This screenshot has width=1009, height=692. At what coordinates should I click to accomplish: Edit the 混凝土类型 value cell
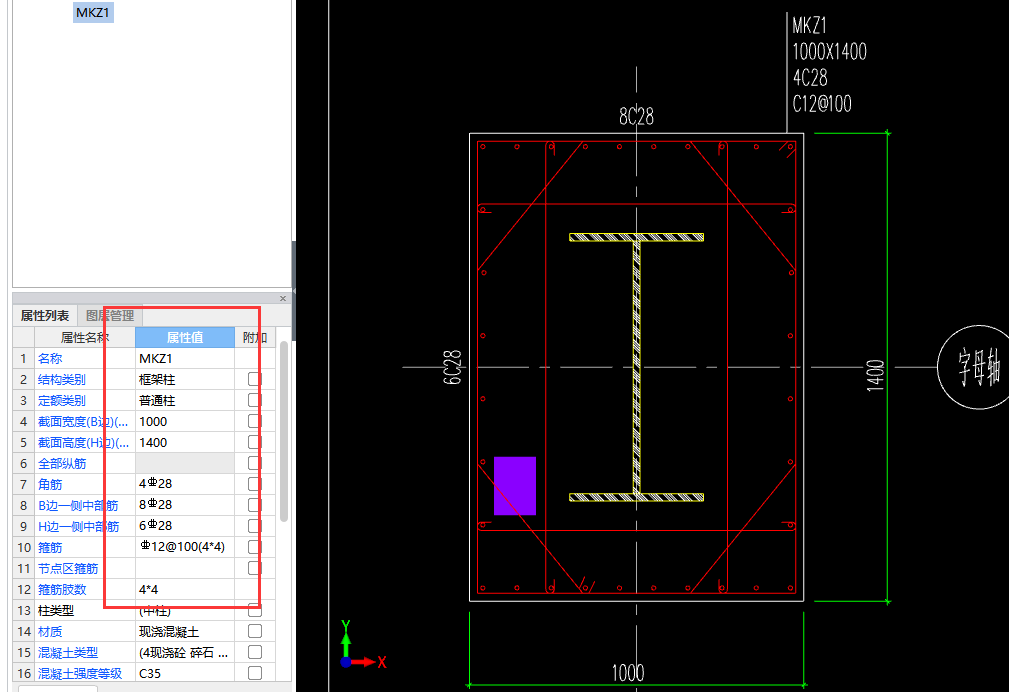pyautogui.click(x=185, y=652)
